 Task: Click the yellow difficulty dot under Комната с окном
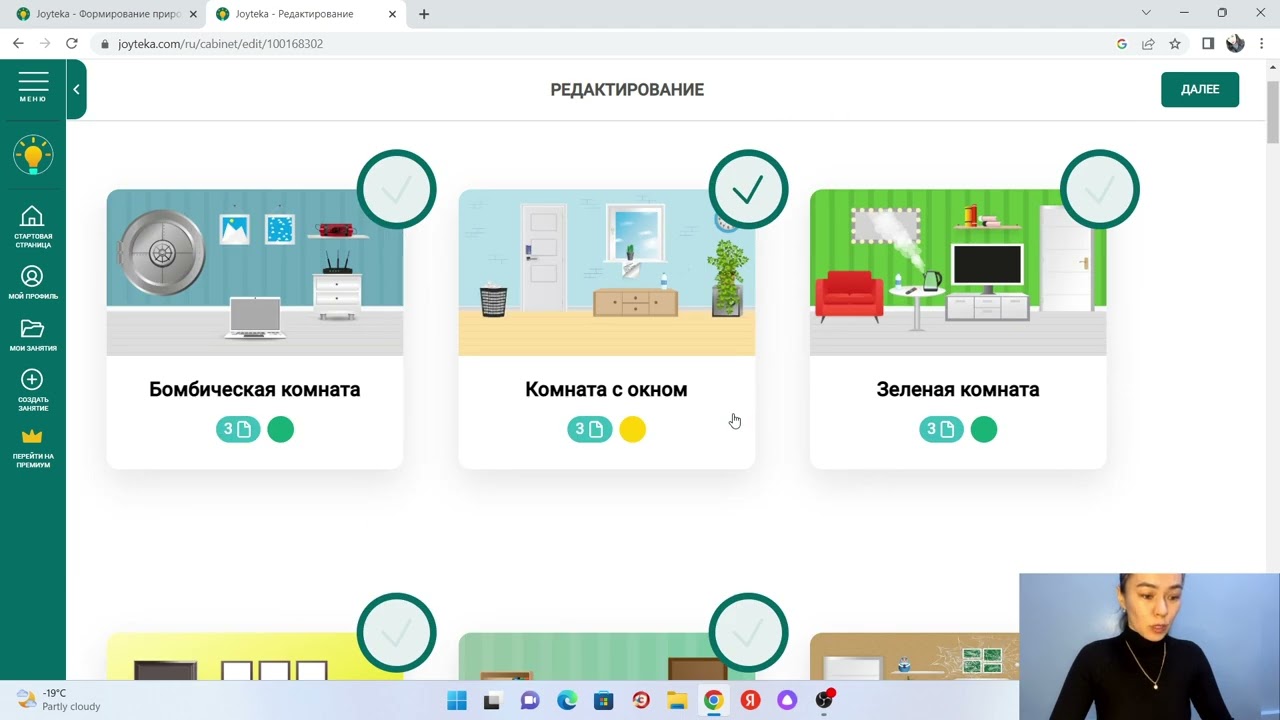tap(633, 429)
